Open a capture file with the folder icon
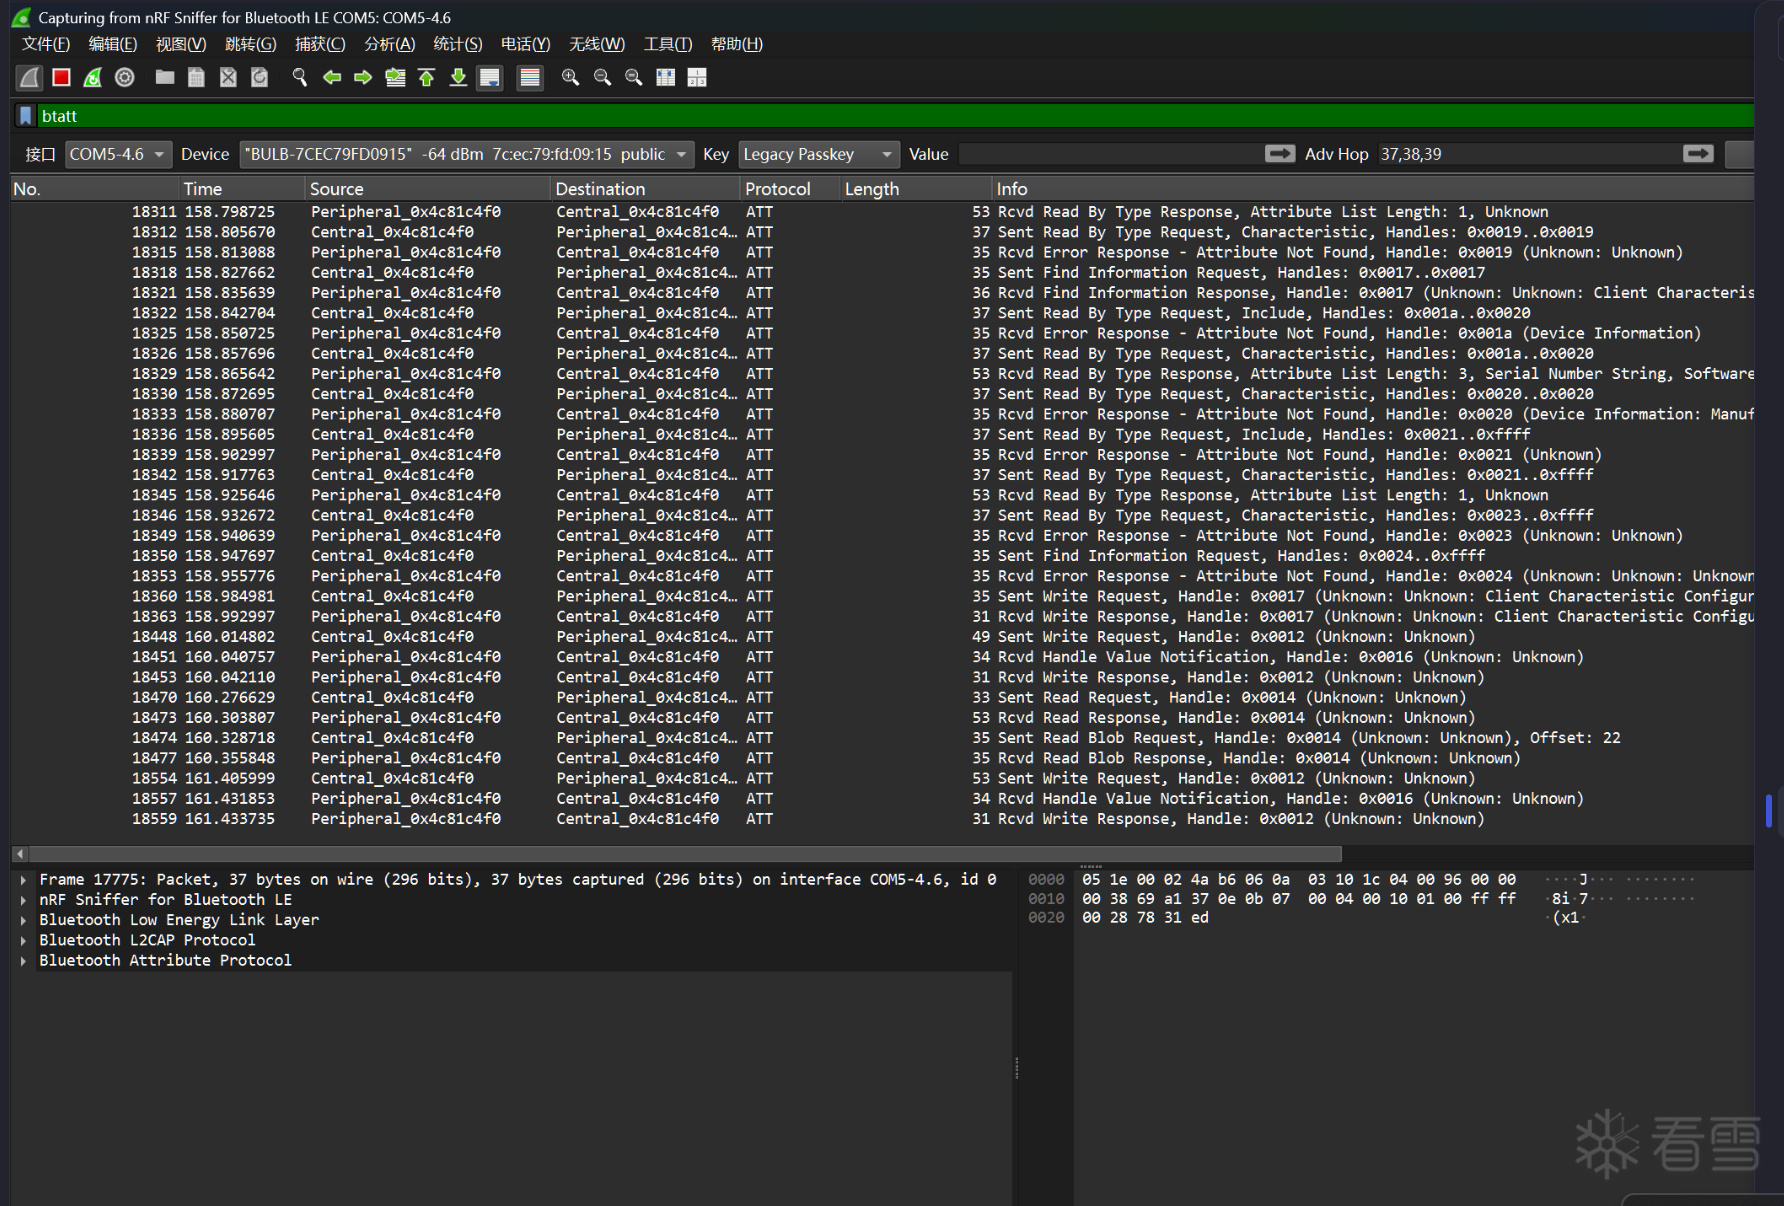 [x=165, y=77]
